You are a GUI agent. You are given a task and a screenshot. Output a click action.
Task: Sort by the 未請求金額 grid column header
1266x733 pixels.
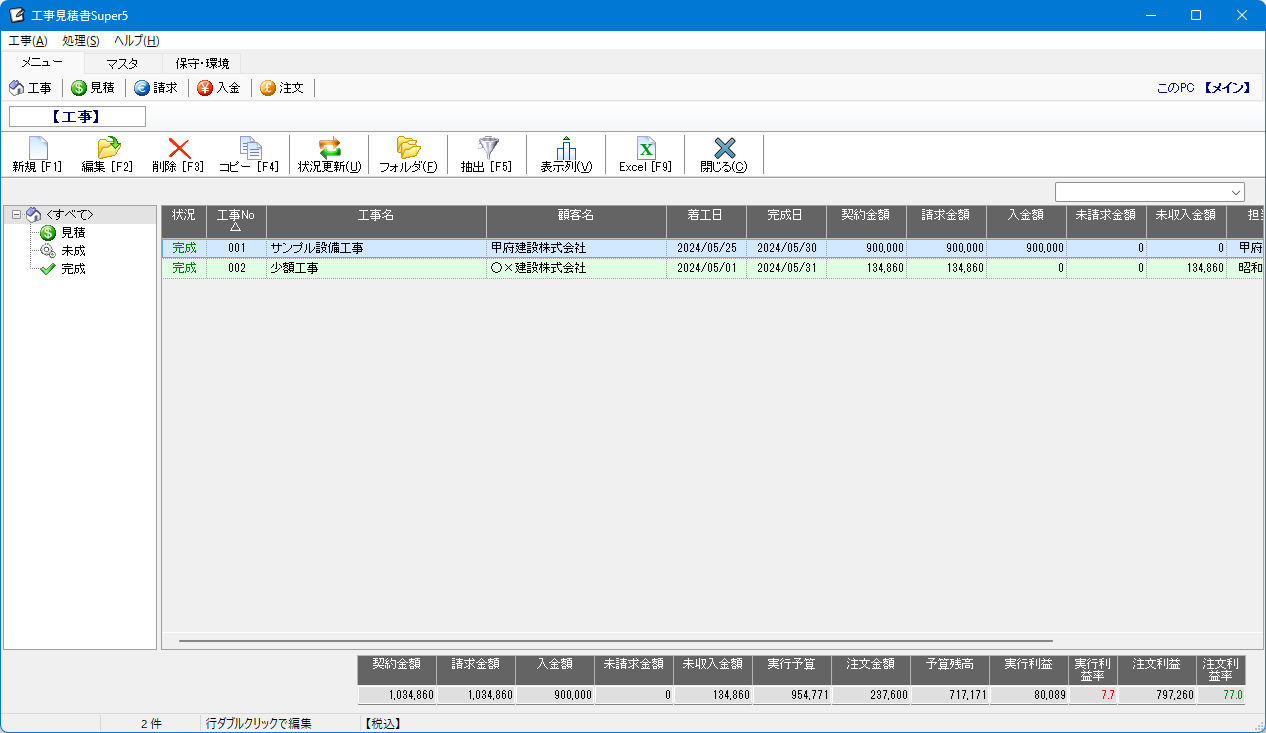[x=1106, y=221]
